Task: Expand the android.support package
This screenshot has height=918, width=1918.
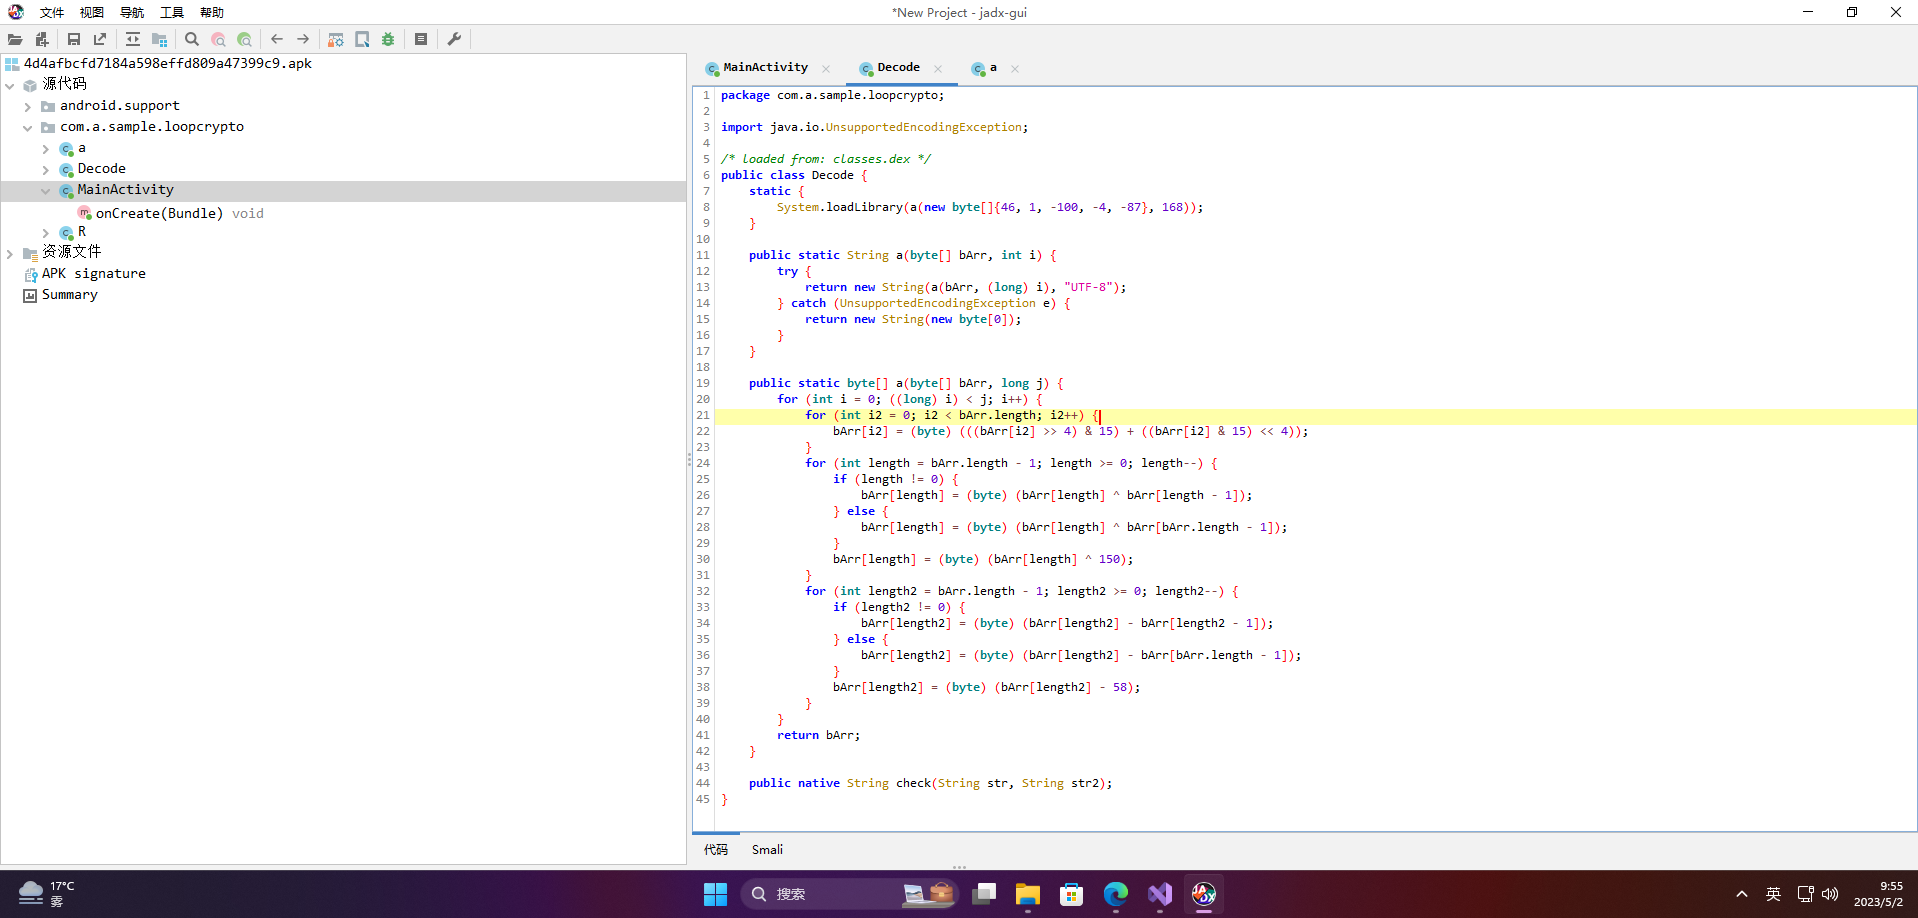Action: [28, 106]
